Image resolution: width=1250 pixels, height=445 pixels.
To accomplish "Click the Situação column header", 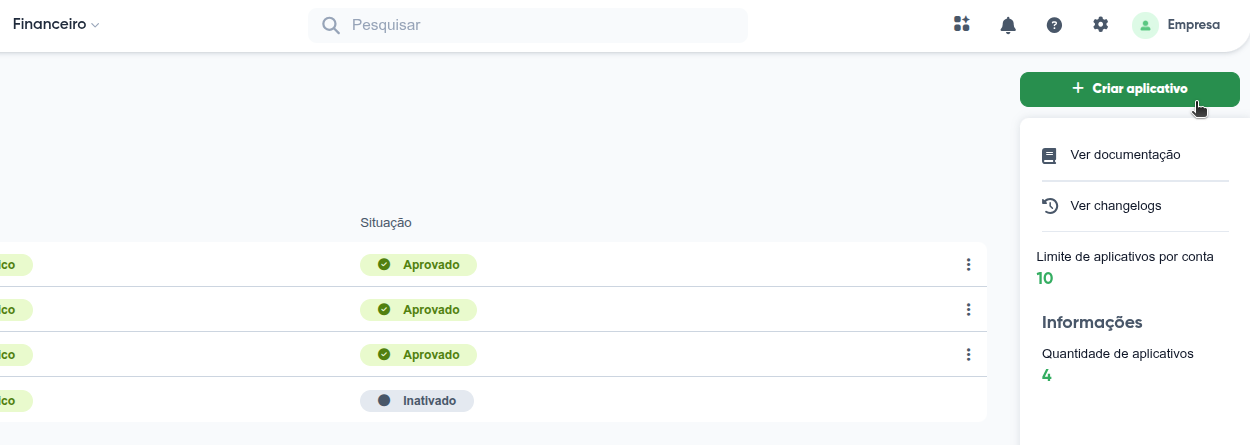I will [386, 222].
